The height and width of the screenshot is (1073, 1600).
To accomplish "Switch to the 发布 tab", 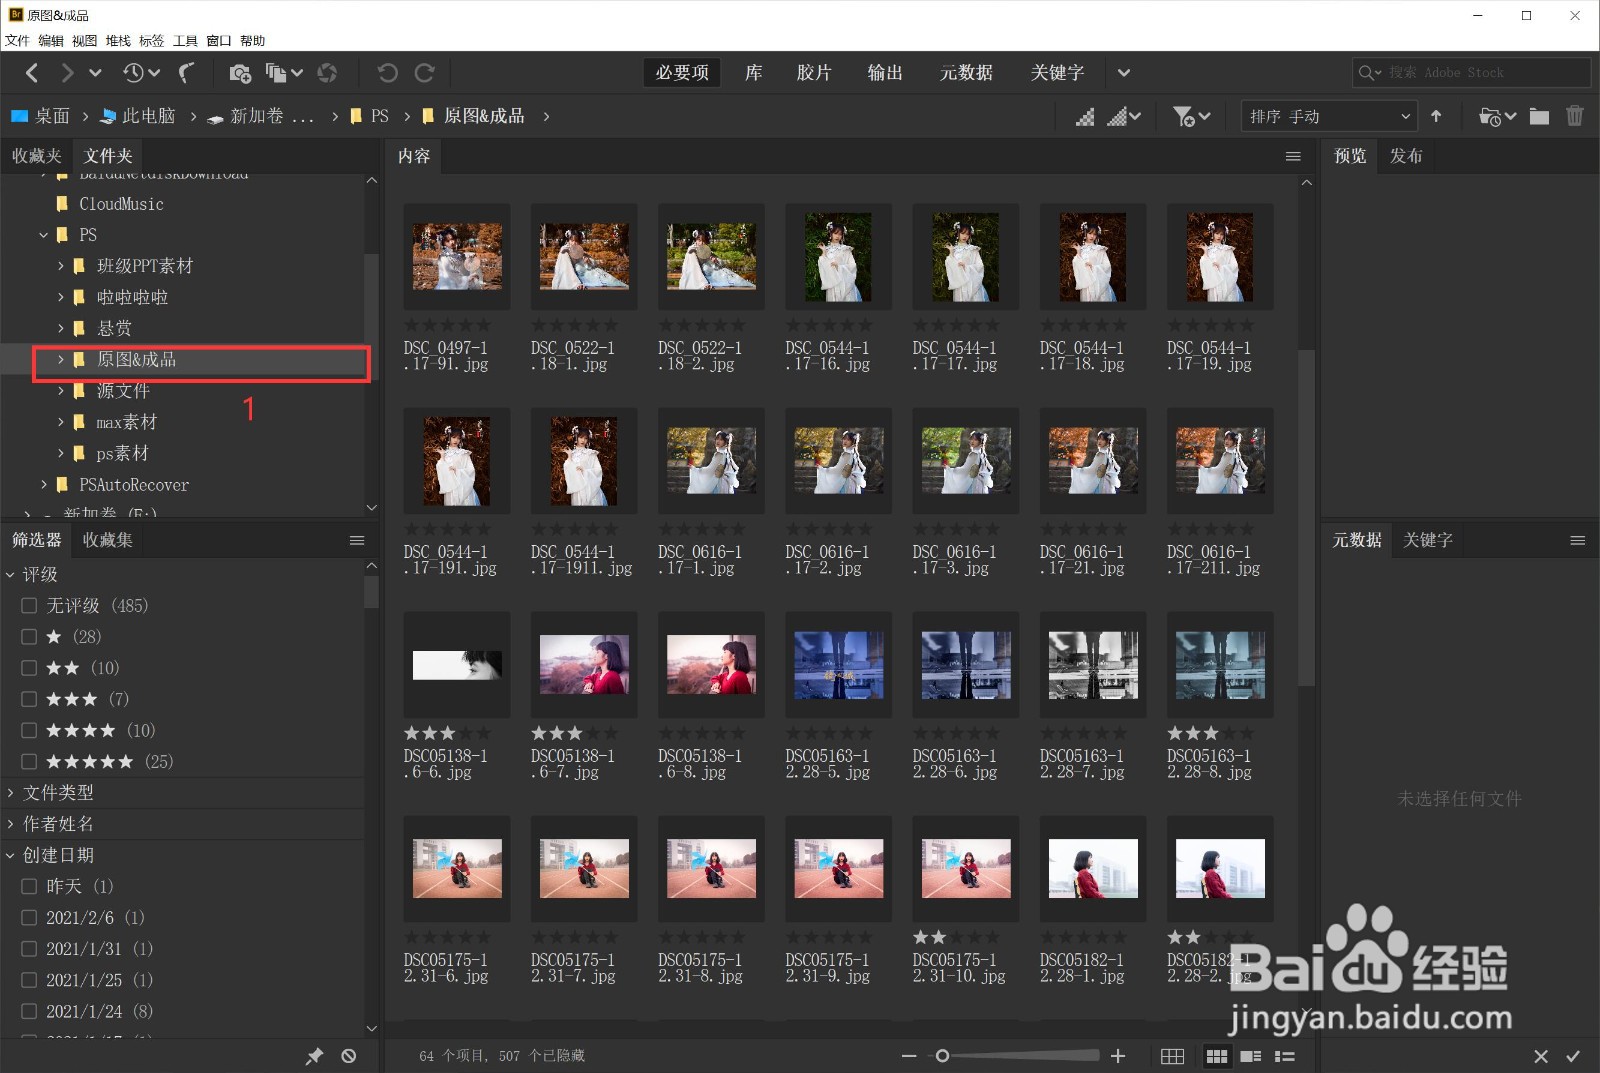I will (1406, 156).
